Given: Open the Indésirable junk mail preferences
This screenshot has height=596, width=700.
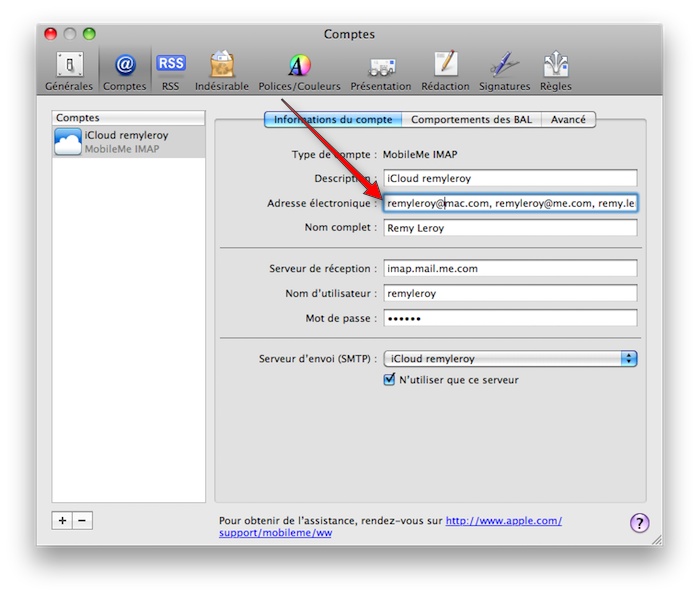Looking at the screenshot, I should [222, 71].
